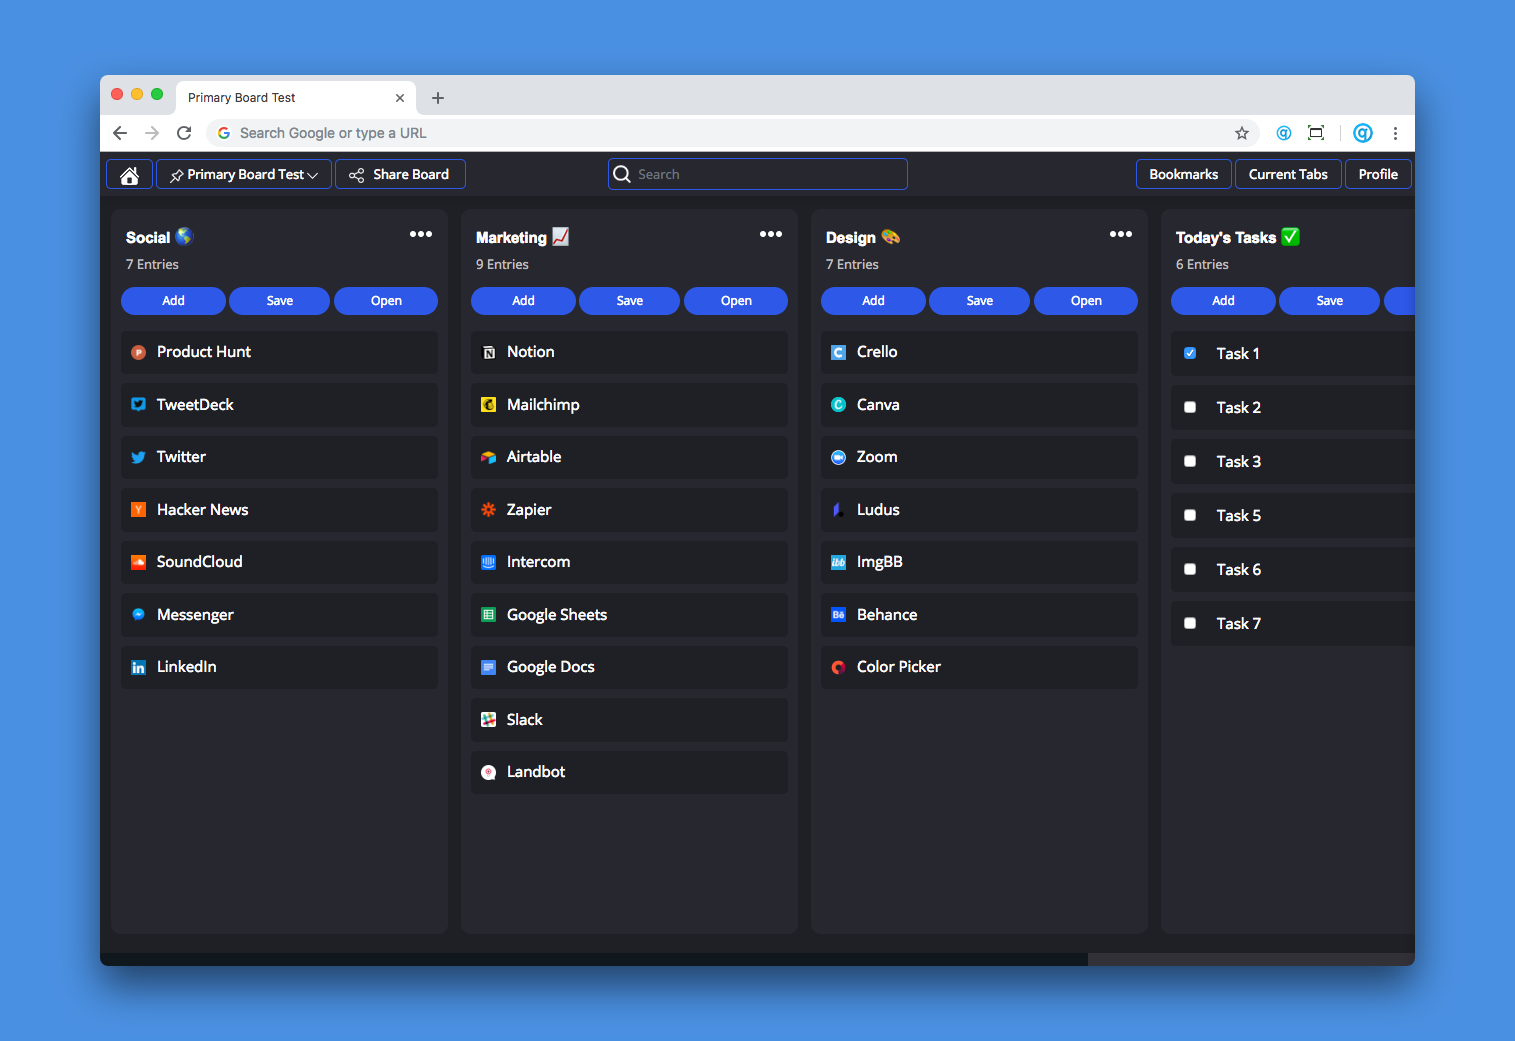Click the Notion favicon
The image size is (1515, 1041).
(489, 352)
